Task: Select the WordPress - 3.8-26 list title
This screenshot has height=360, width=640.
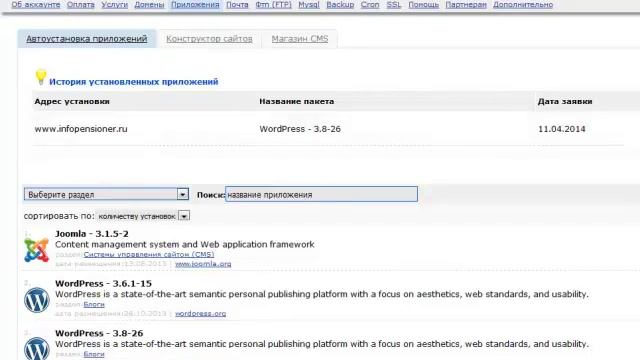Action: 99,333
